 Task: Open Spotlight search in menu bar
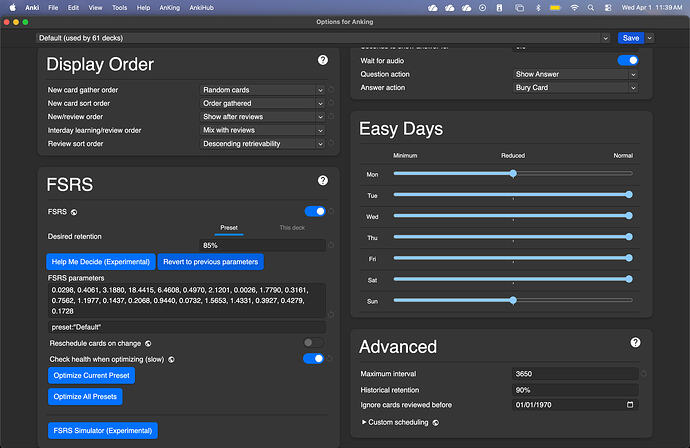[x=591, y=7]
